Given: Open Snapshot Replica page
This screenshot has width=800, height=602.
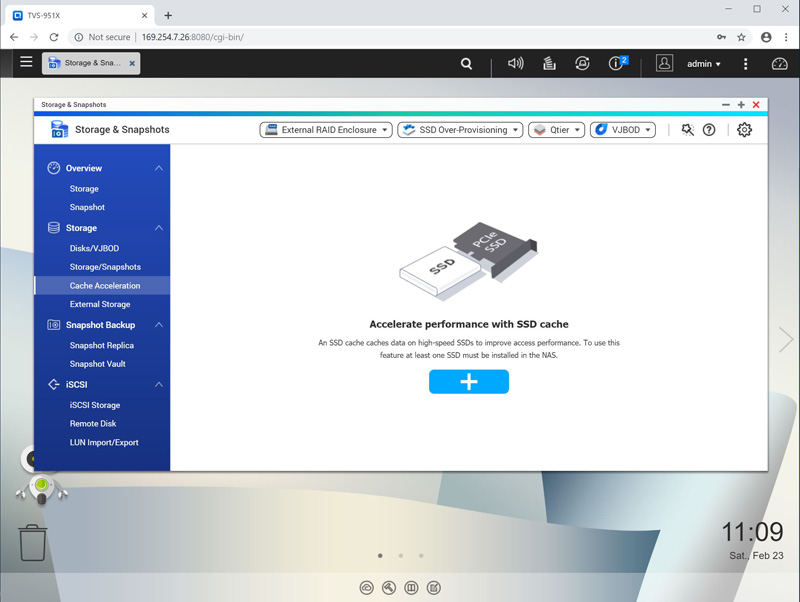Looking at the screenshot, I should pos(102,345).
